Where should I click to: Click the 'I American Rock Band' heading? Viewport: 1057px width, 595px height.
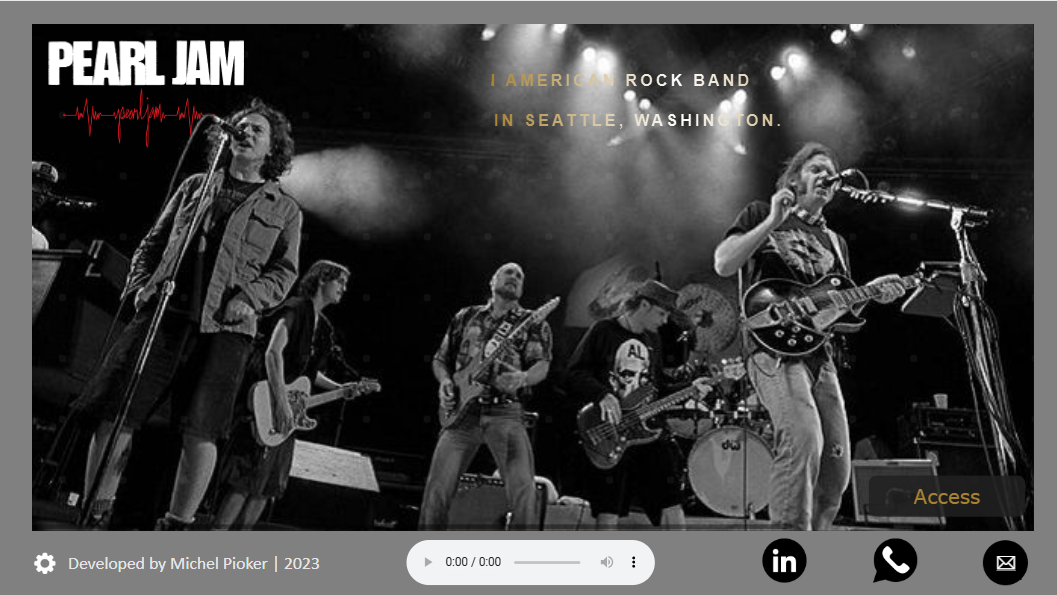coord(620,80)
